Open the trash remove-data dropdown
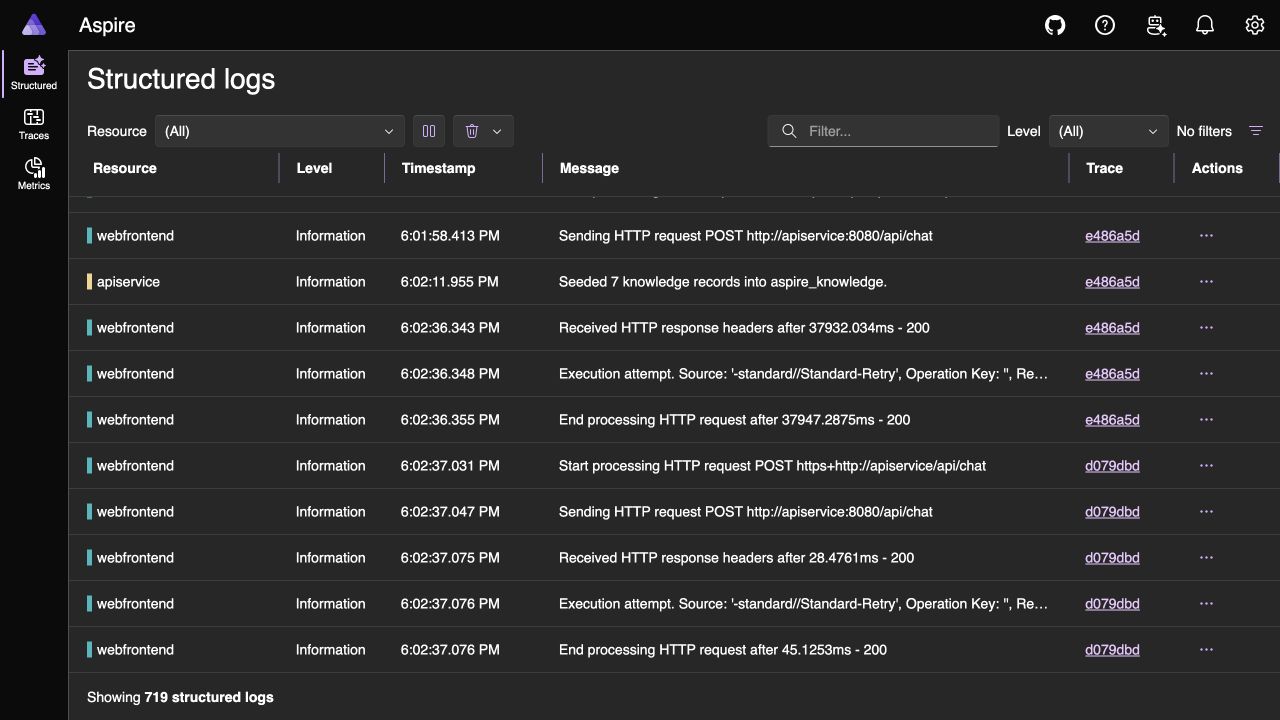Screen dimensions: 1280x720 click(x=483, y=131)
